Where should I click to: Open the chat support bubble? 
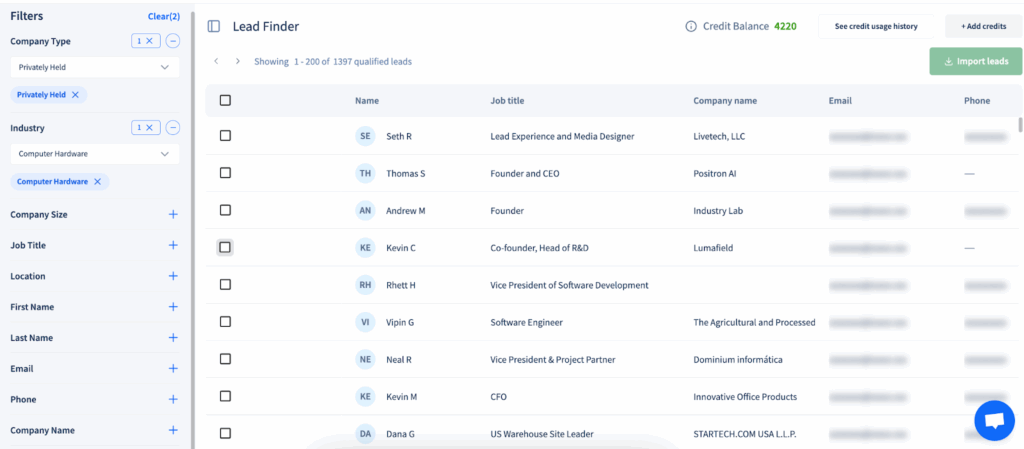tap(994, 420)
